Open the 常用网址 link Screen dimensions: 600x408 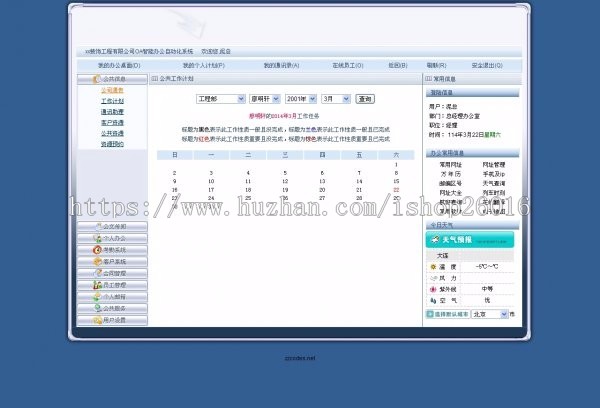pyautogui.click(x=450, y=165)
